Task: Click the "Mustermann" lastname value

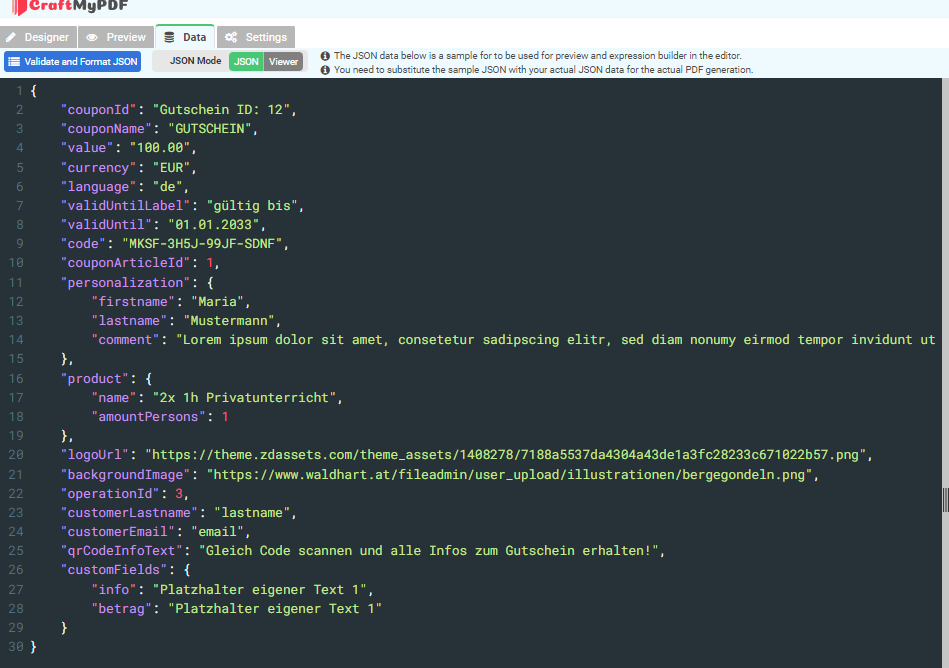Action: click(x=229, y=321)
